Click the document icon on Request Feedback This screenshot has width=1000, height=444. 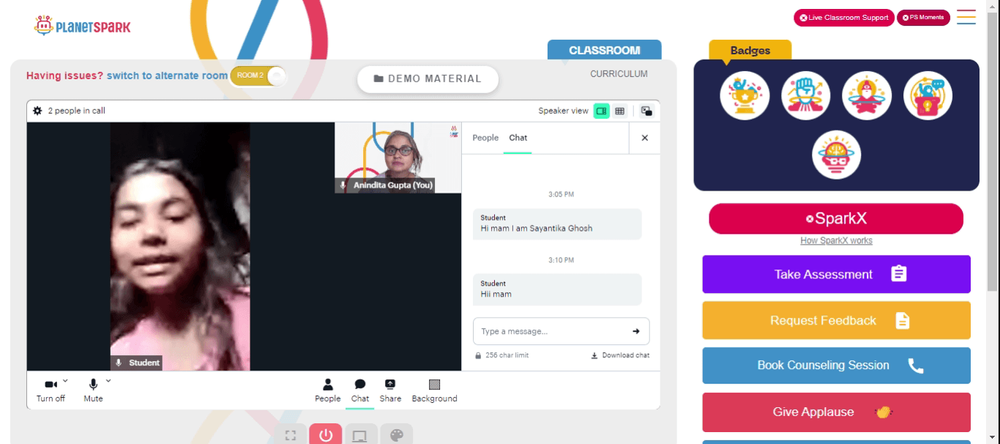(902, 320)
